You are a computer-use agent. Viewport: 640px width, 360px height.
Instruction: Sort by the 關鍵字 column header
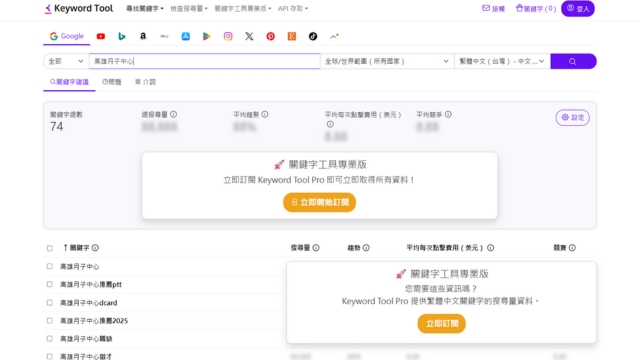coord(76,248)
